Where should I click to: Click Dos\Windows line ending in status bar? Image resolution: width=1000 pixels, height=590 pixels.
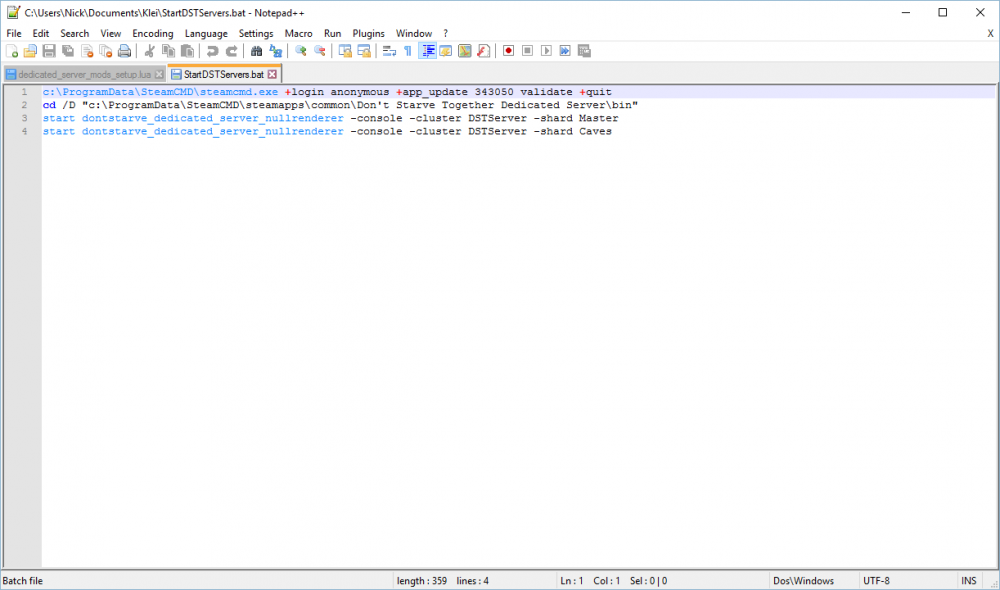[x=803, y=581]
